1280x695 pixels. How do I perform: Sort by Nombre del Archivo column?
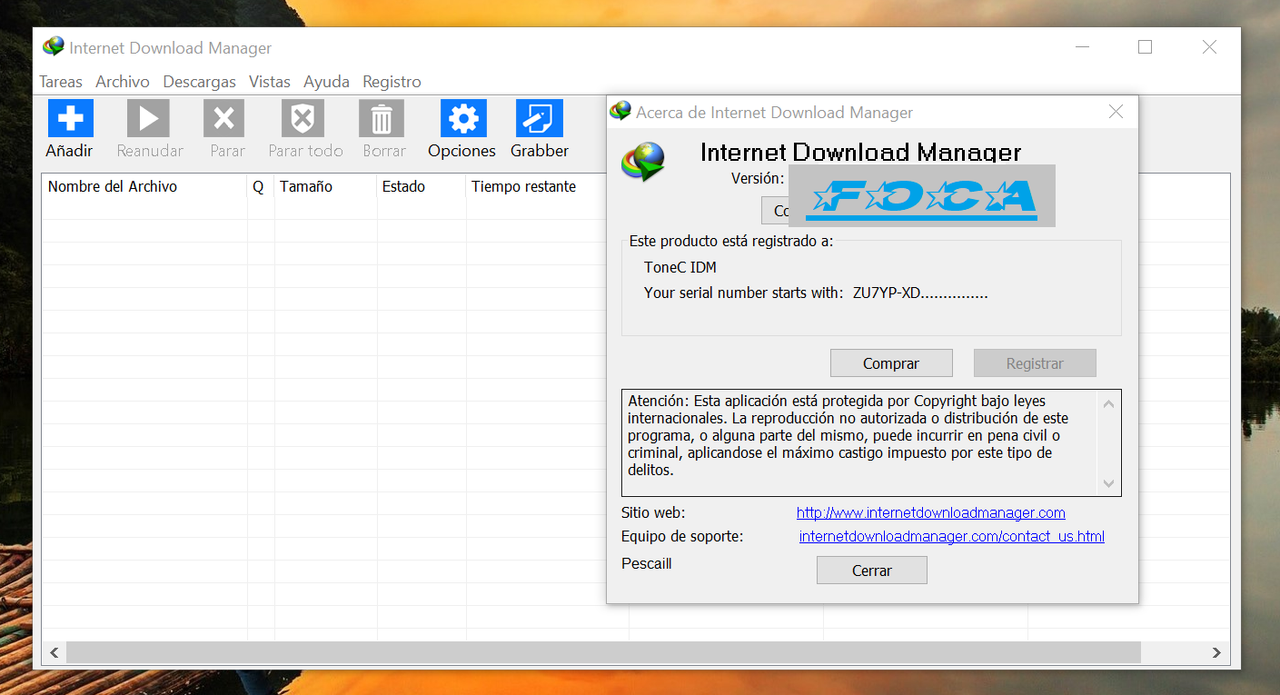(x=144, y=187)
